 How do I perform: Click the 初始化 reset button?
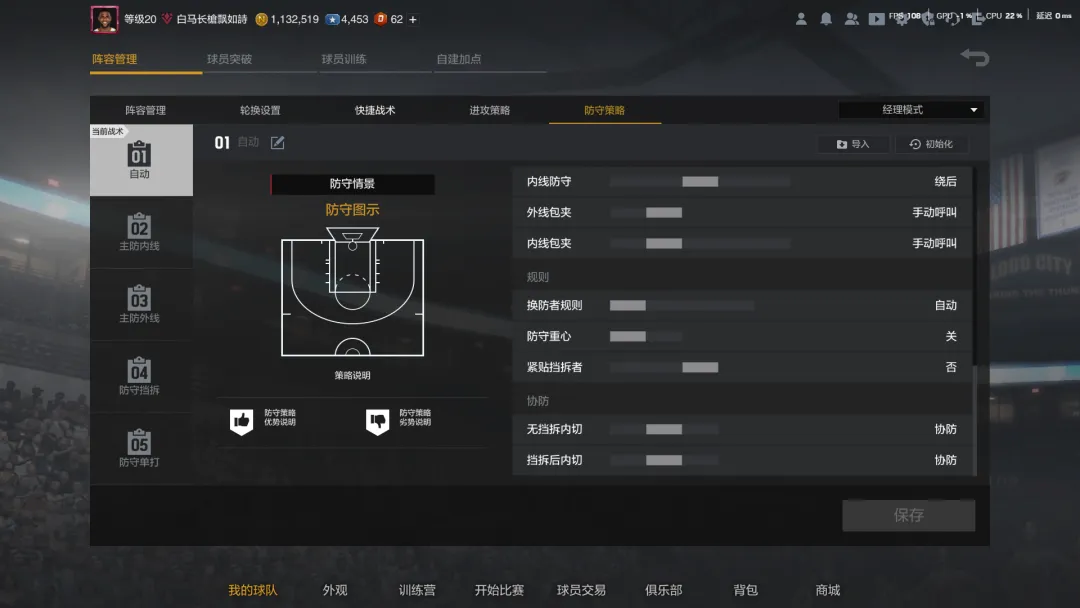click(931, 144)
